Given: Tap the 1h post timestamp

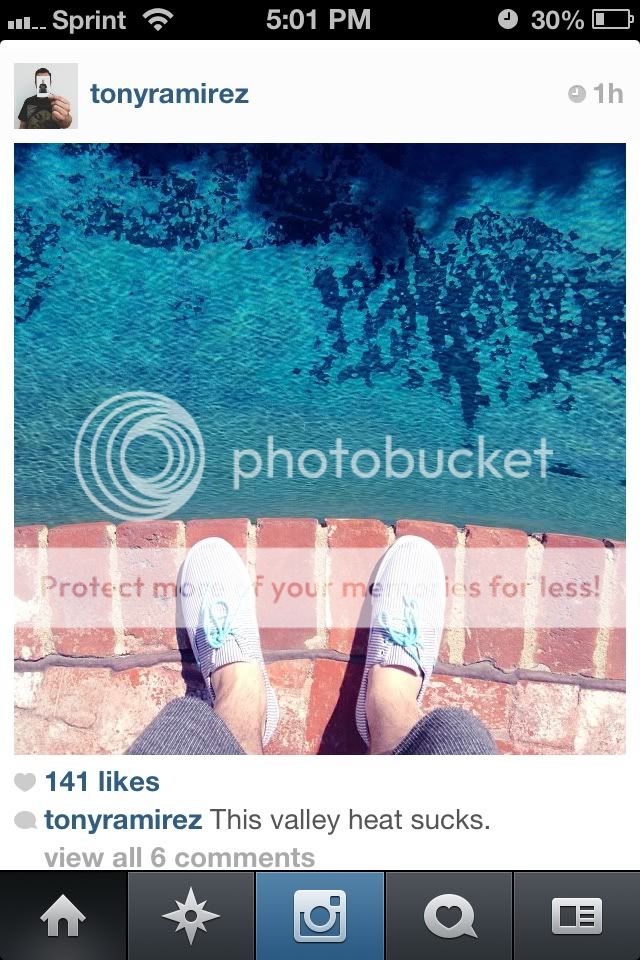Looking at the screenshot, I should coord(608,94).
